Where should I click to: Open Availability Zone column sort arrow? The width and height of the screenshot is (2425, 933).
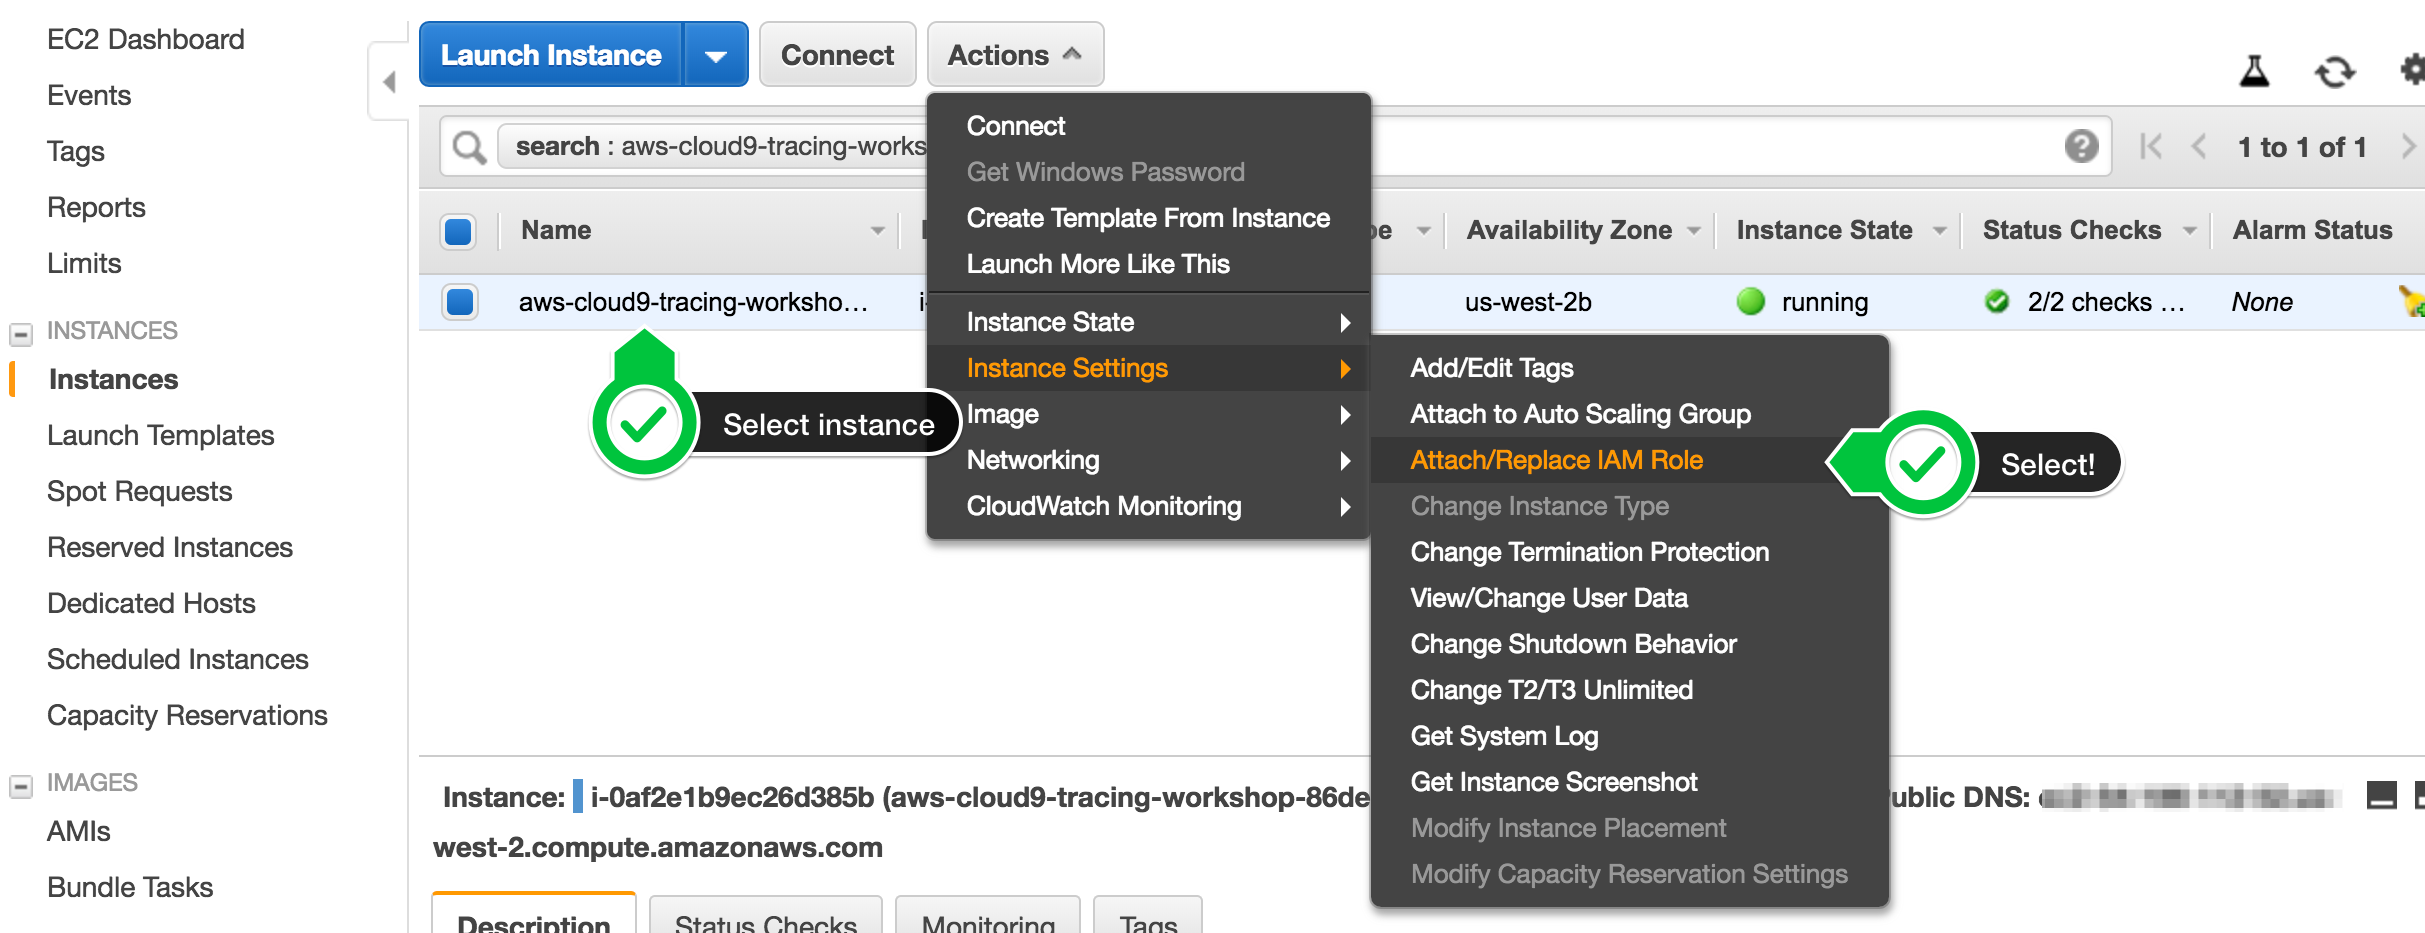pos(1694,232)
